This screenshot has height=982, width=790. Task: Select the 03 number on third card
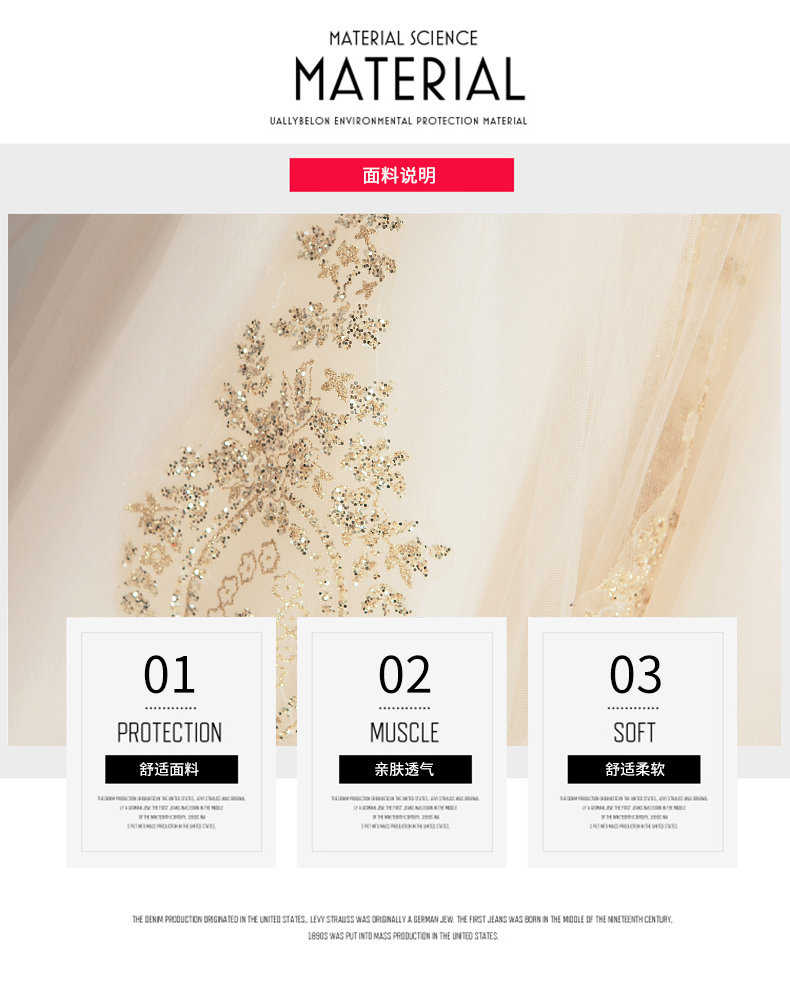pos(635,674)
